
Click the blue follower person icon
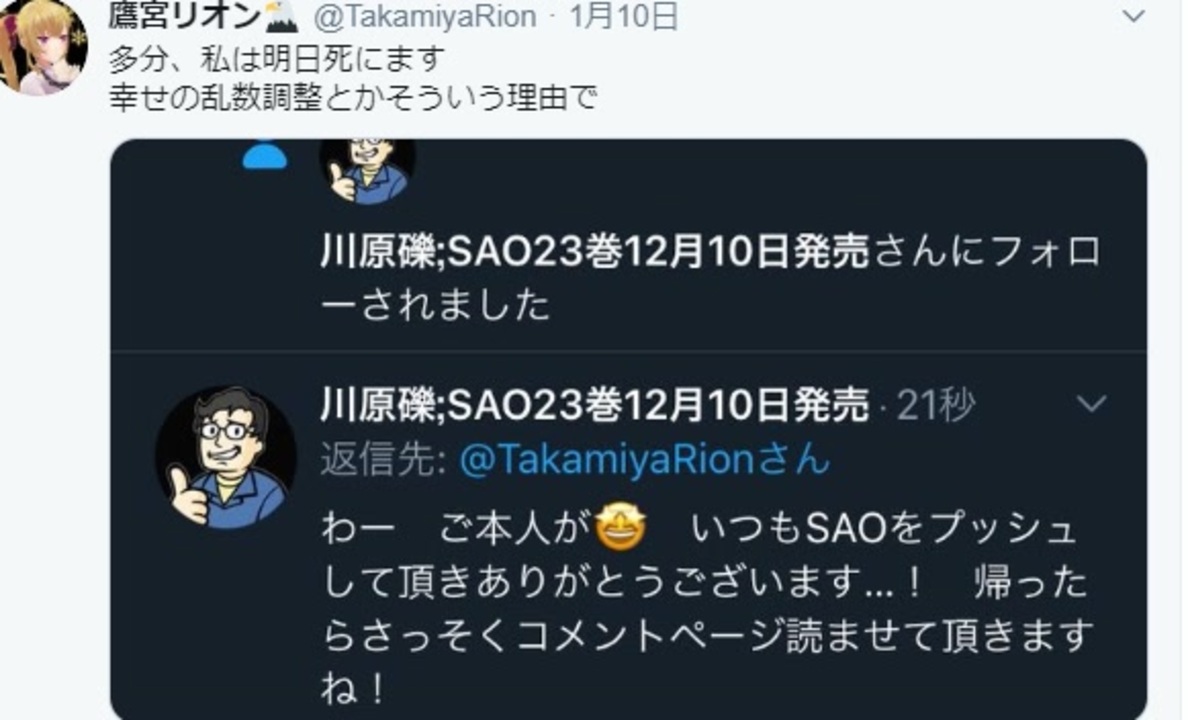point(264,156)
